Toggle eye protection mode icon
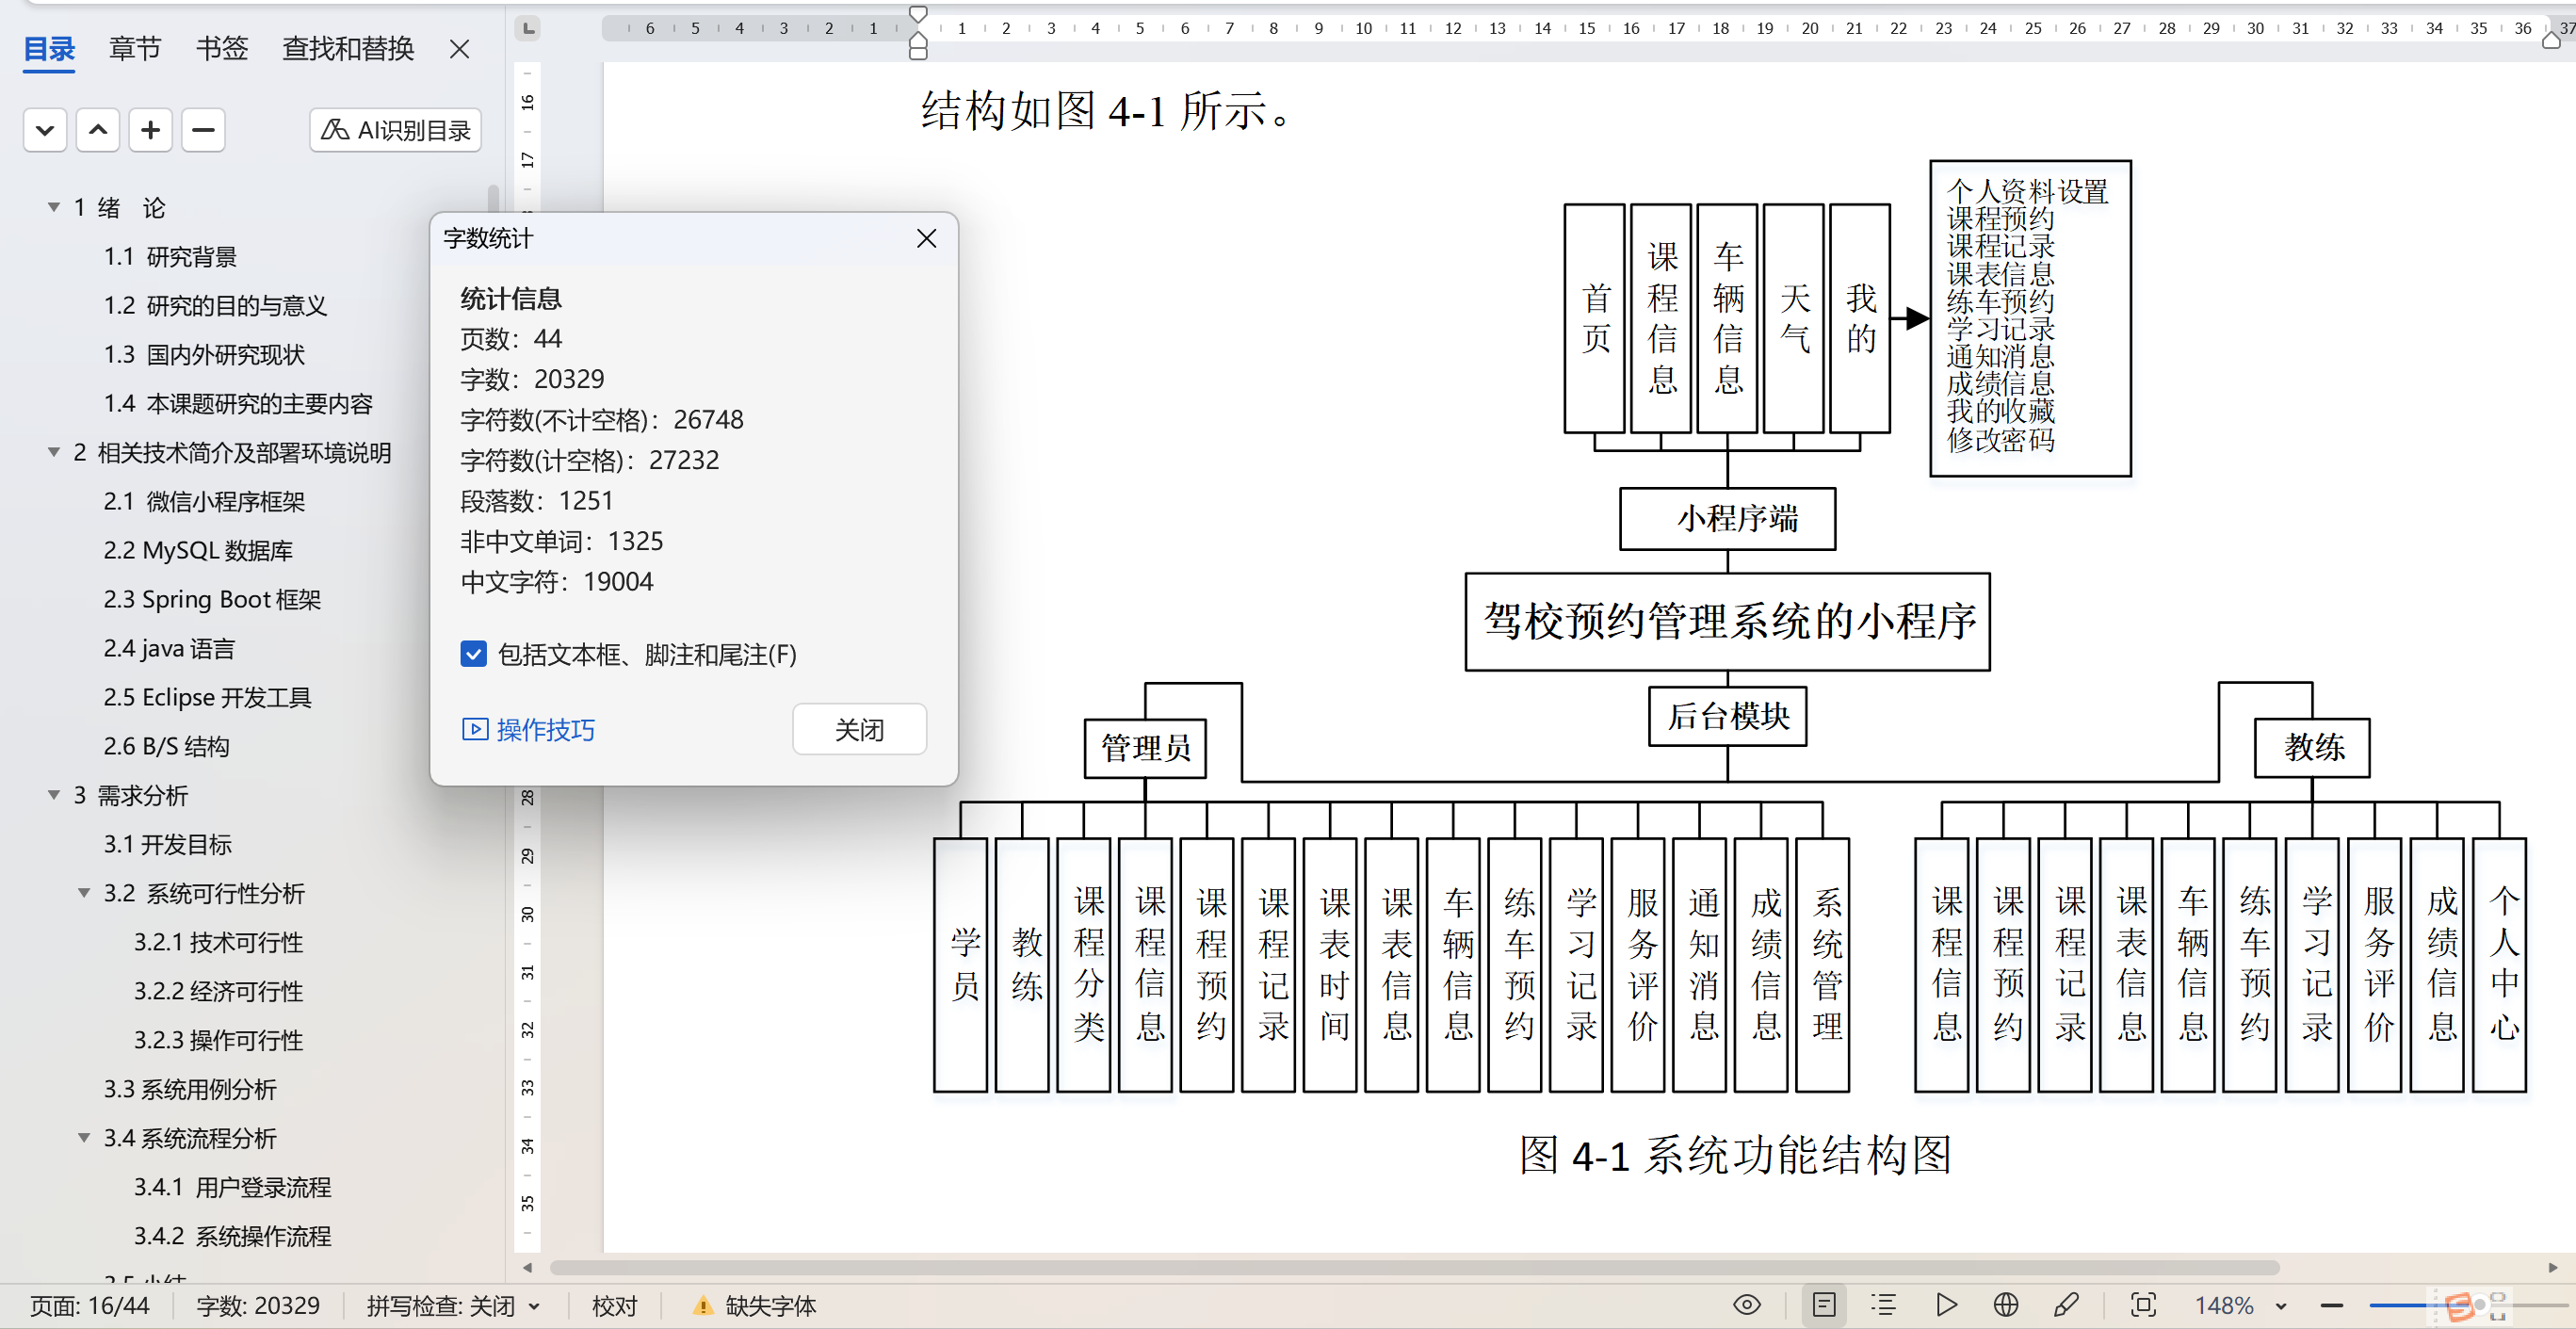Screen dimensions: 2576x1329 (x=1746, y=1304)
